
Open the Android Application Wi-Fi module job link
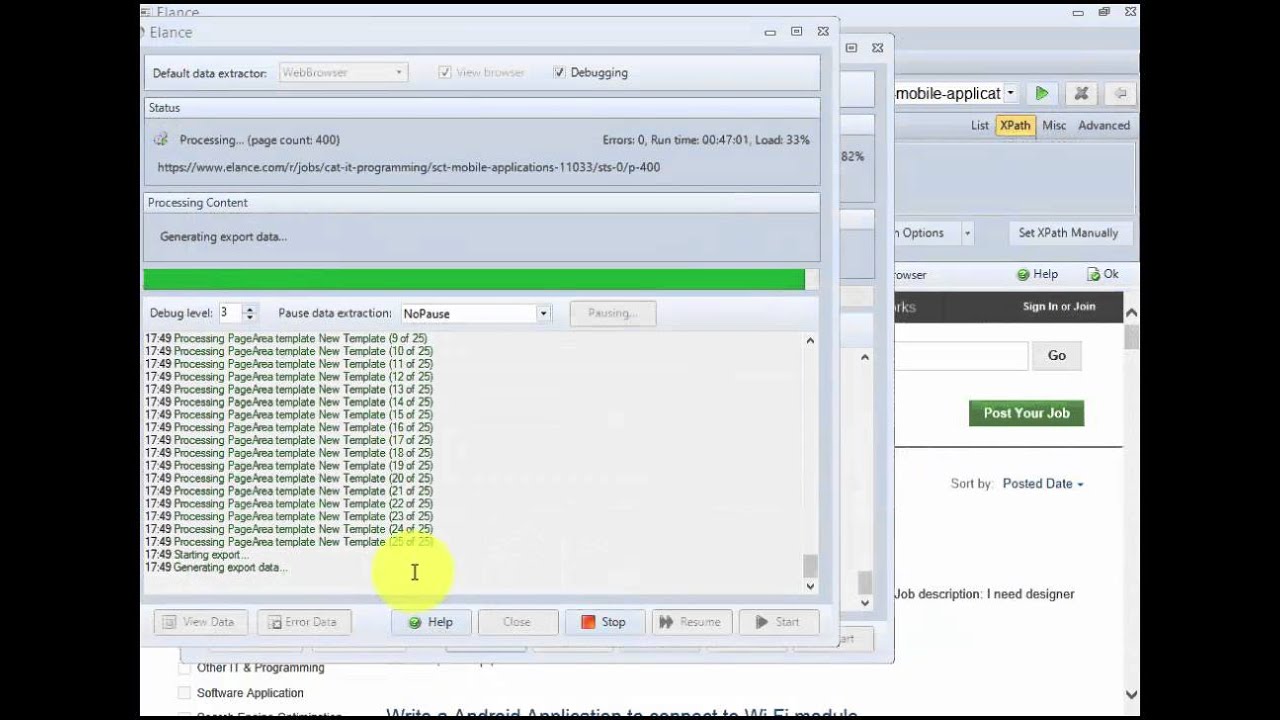[x=622, y=714]
